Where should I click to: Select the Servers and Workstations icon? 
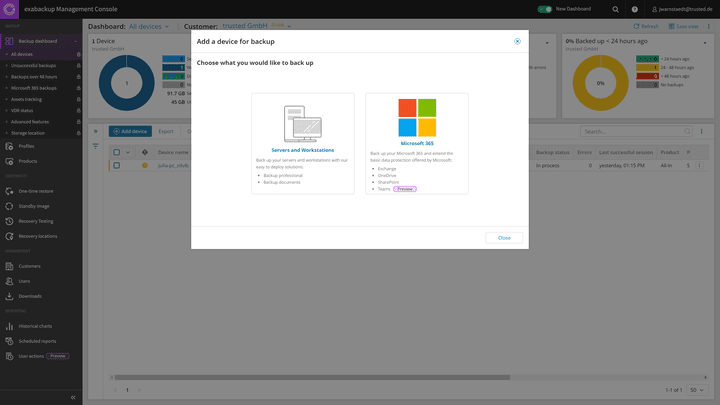coord(303,124)
